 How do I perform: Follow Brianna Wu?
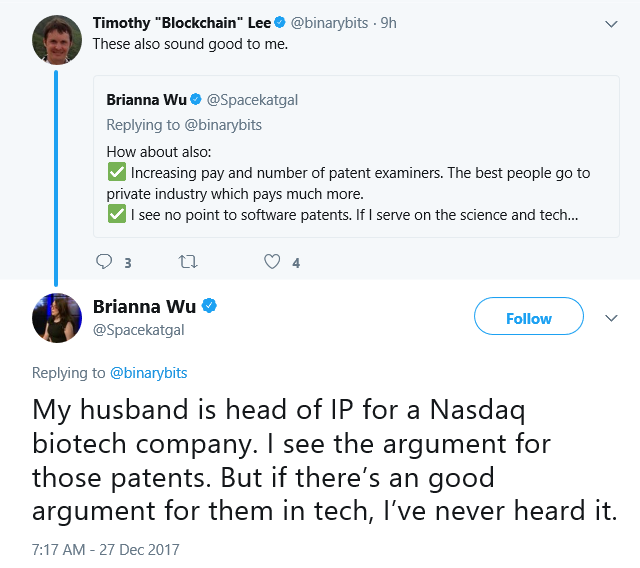coord(529,316)
